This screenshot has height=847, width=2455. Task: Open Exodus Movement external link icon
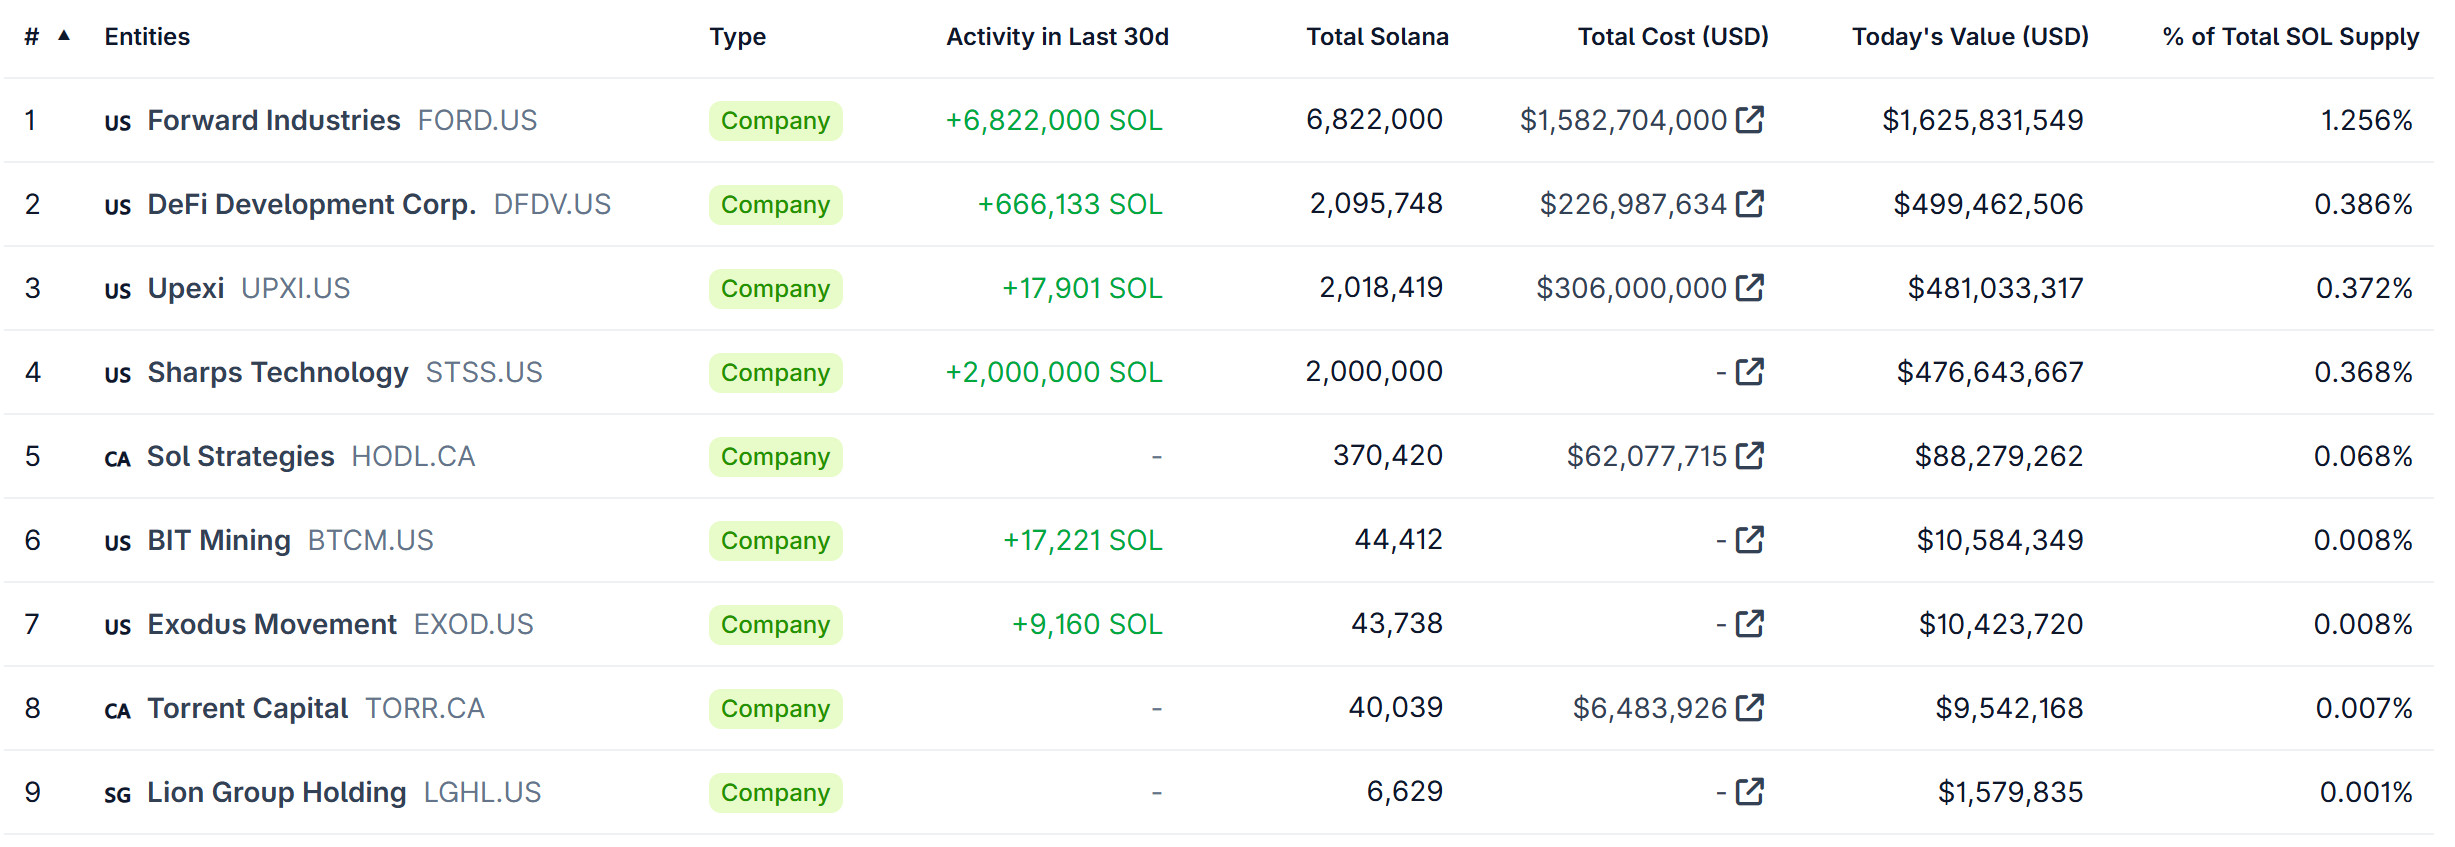coord(1749,624)
